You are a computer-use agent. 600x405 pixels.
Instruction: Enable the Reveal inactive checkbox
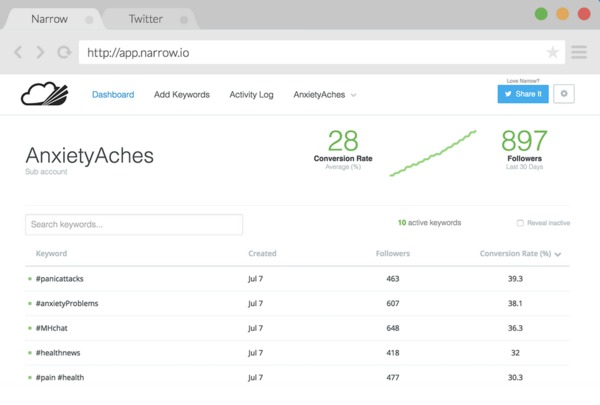point(520,223)
